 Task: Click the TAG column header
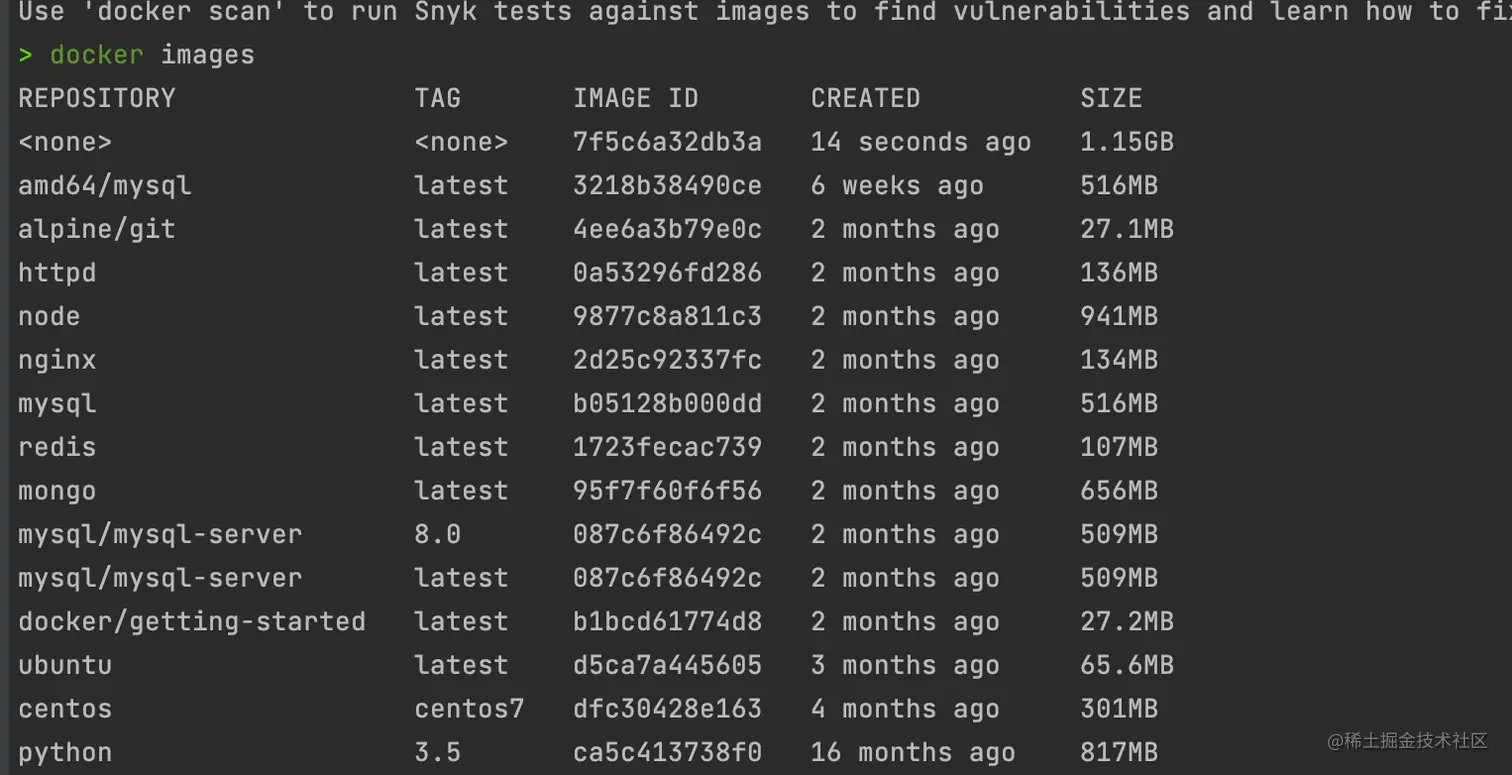click(438, 98)
